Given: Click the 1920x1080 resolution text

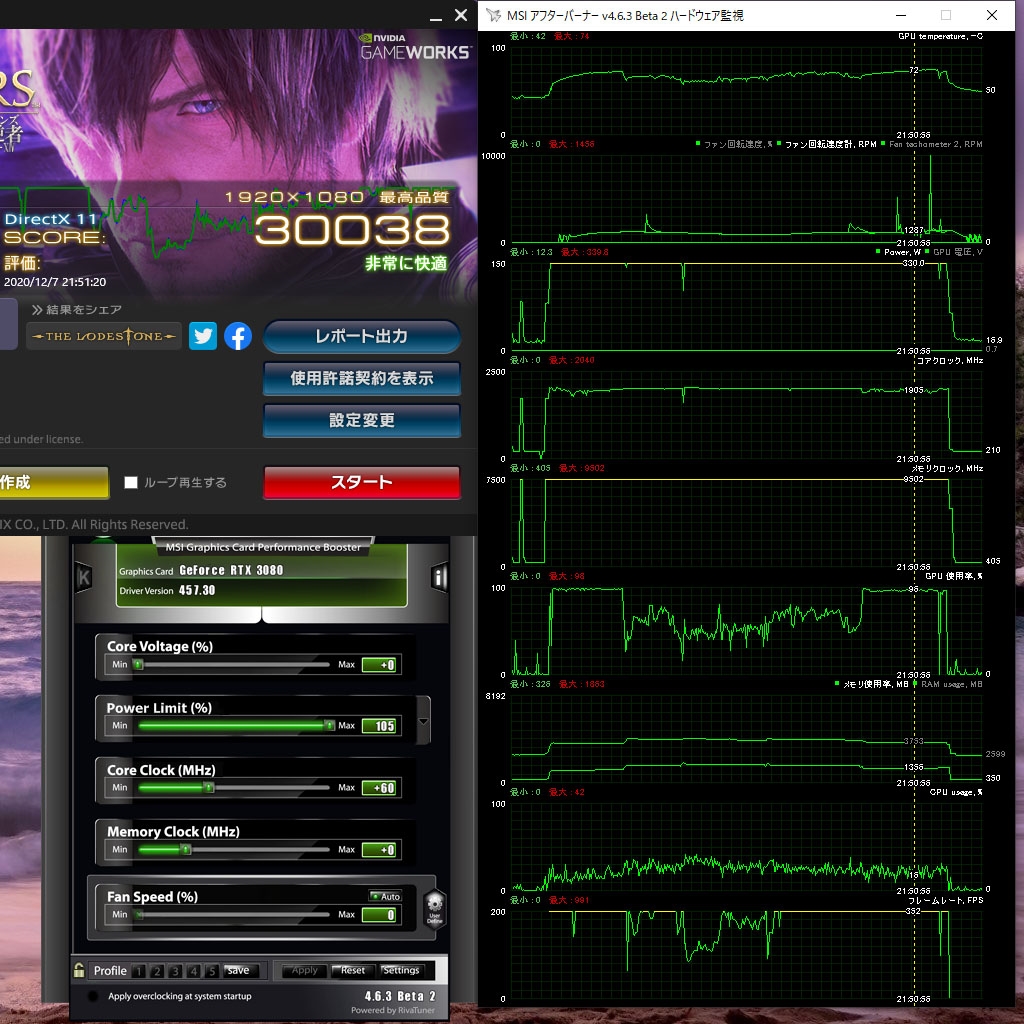Looking at the screenshot, I should tap(294, 197).
